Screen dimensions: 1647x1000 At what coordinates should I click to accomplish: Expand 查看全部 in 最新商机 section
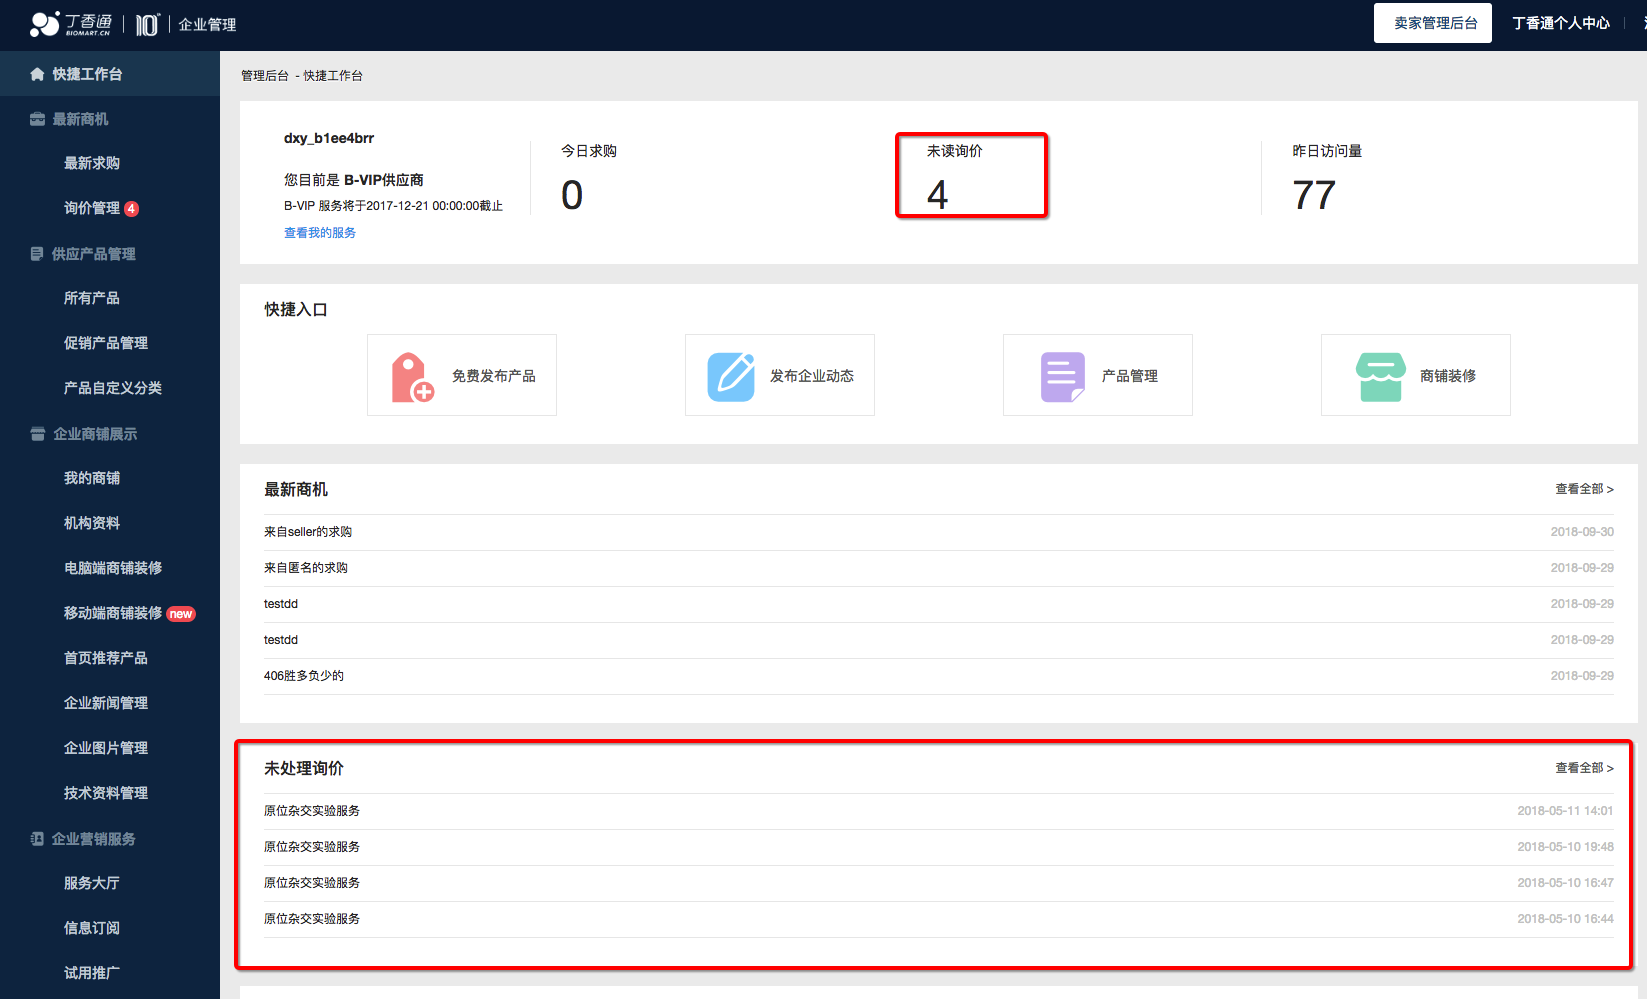click(x=1583, y=489)
